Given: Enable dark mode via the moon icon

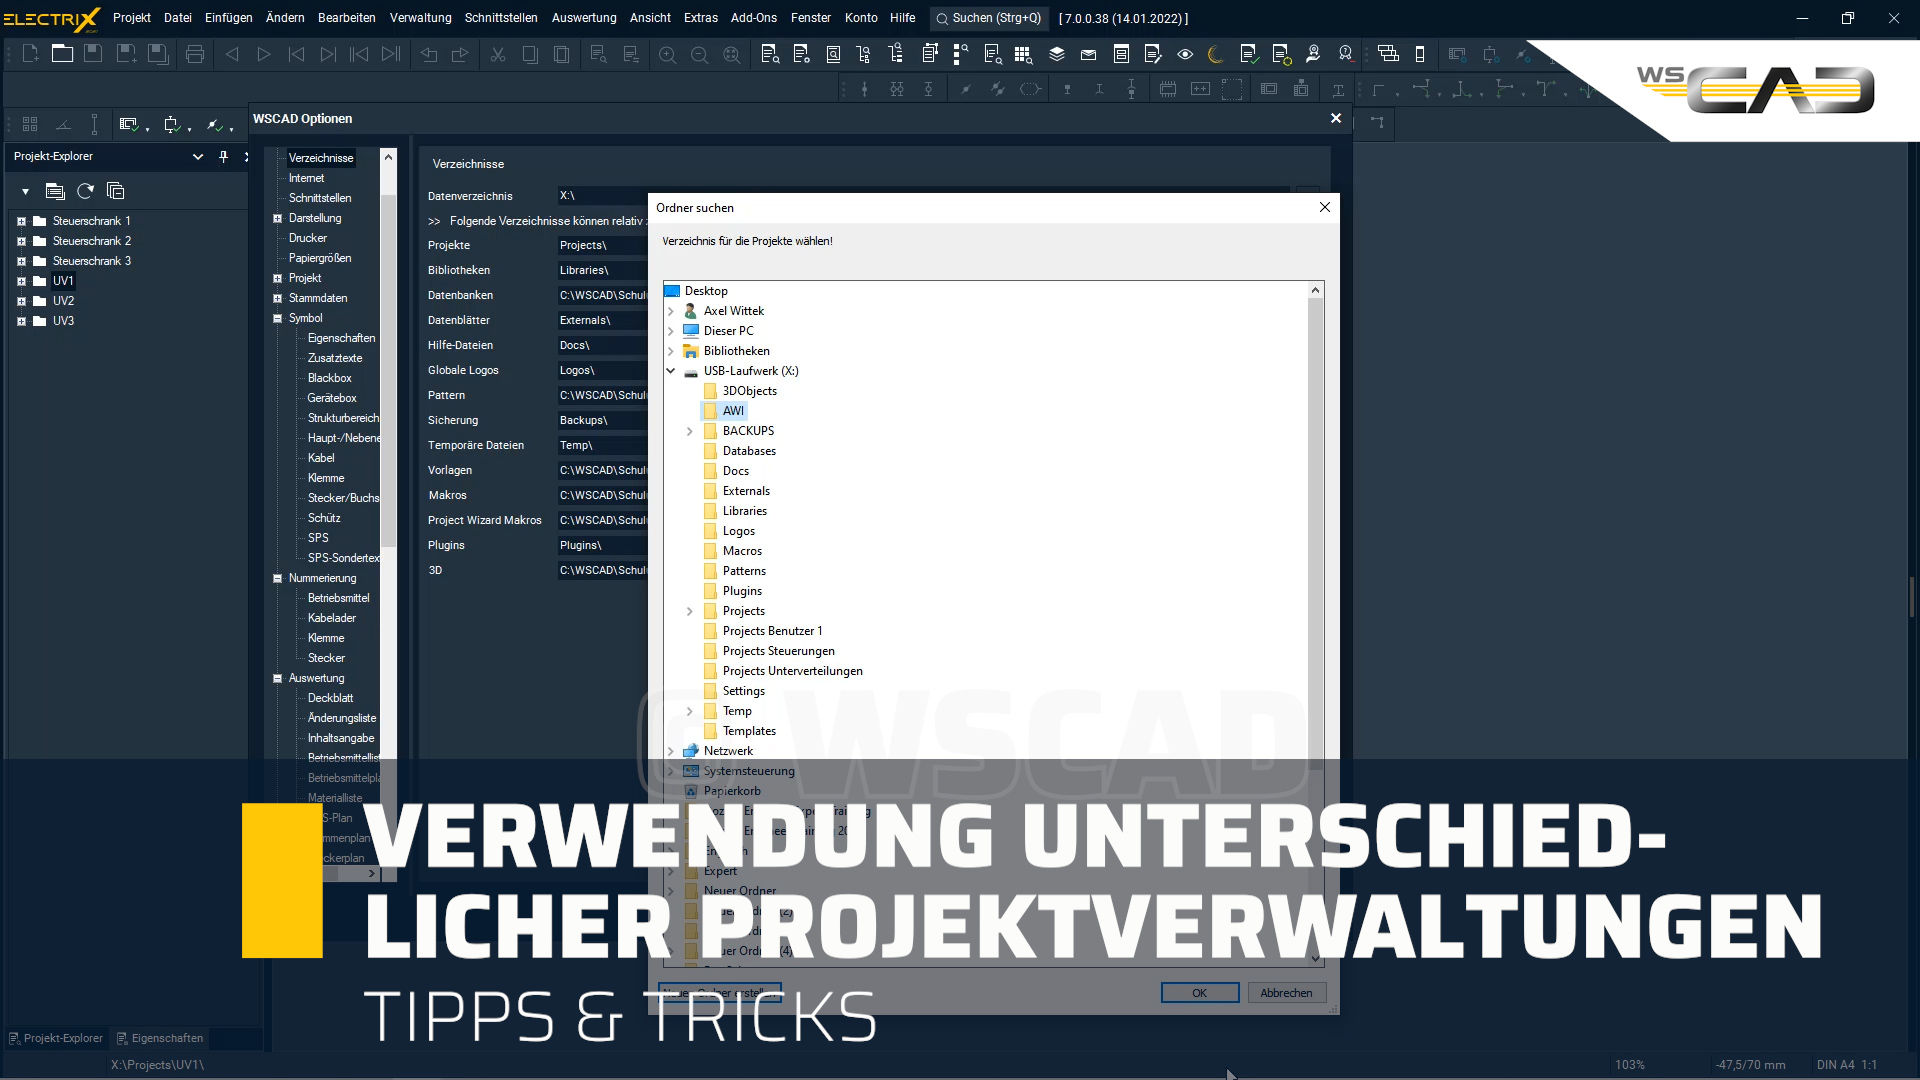Looking at the screenshot, I should pos(1216,55).
